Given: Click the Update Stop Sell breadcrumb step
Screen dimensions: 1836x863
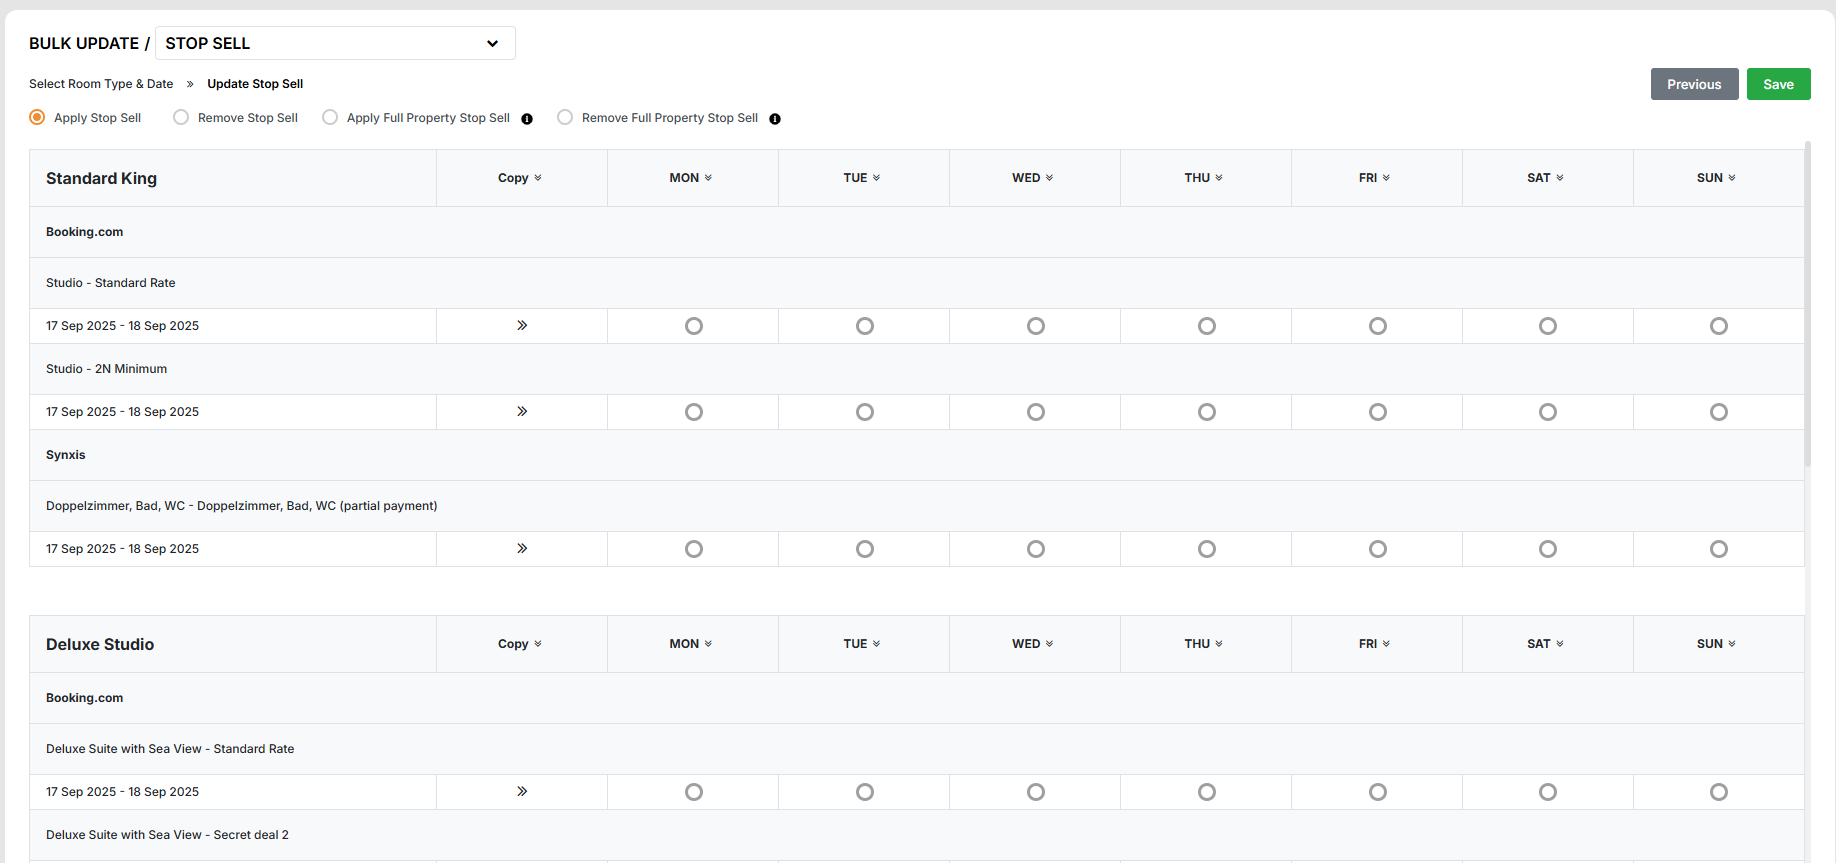Looking at the screenshot, I should [x=255, y=84].
